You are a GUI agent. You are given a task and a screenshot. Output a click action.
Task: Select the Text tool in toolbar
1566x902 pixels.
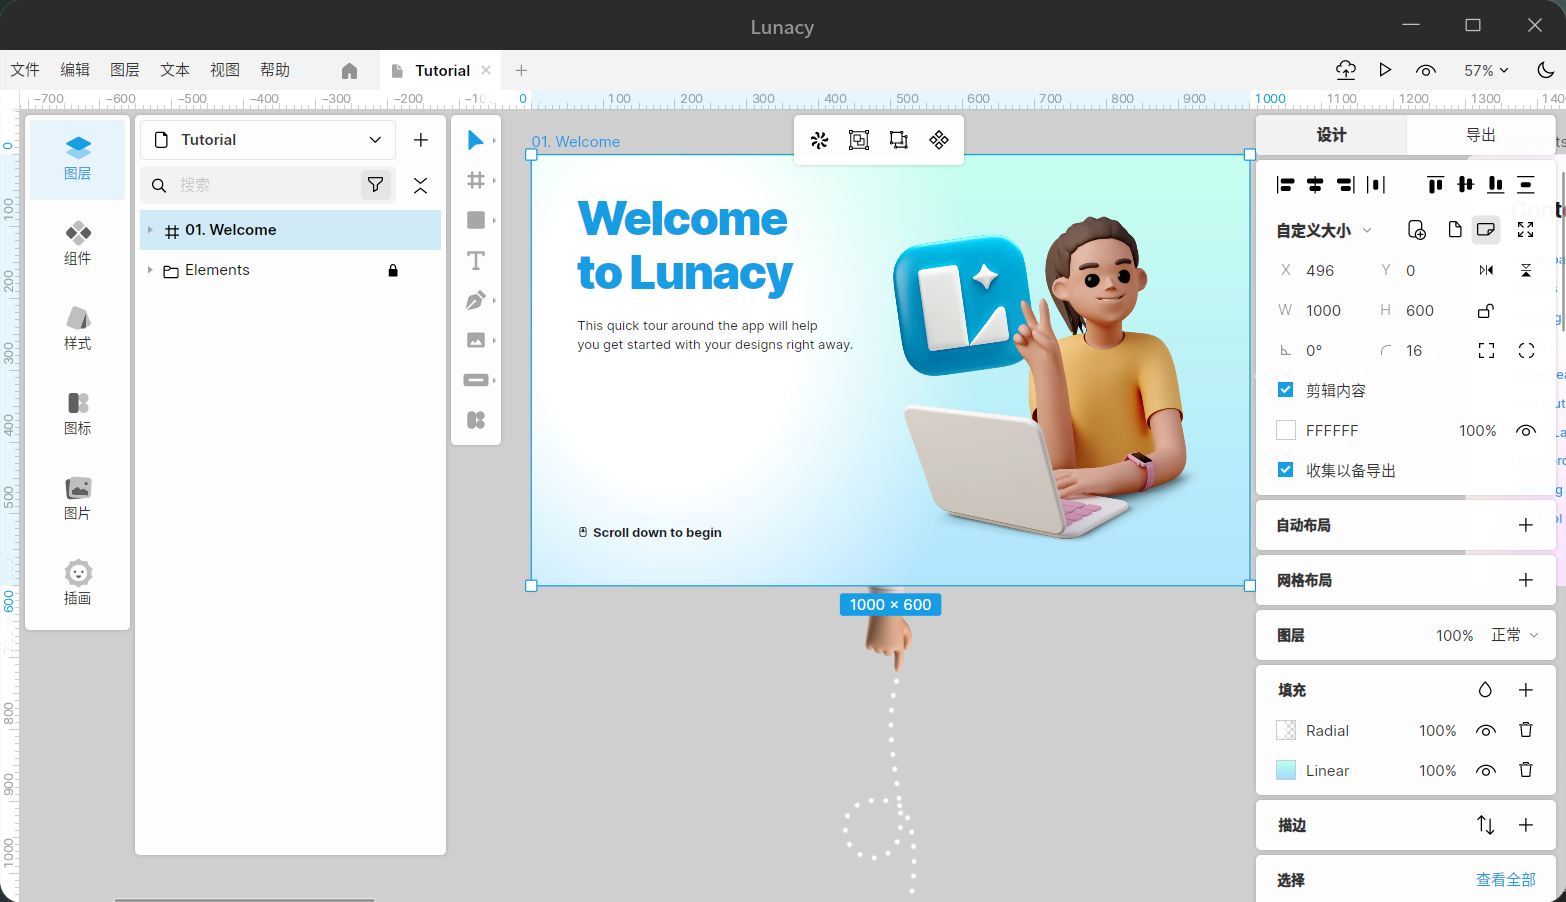pos(476,261)
